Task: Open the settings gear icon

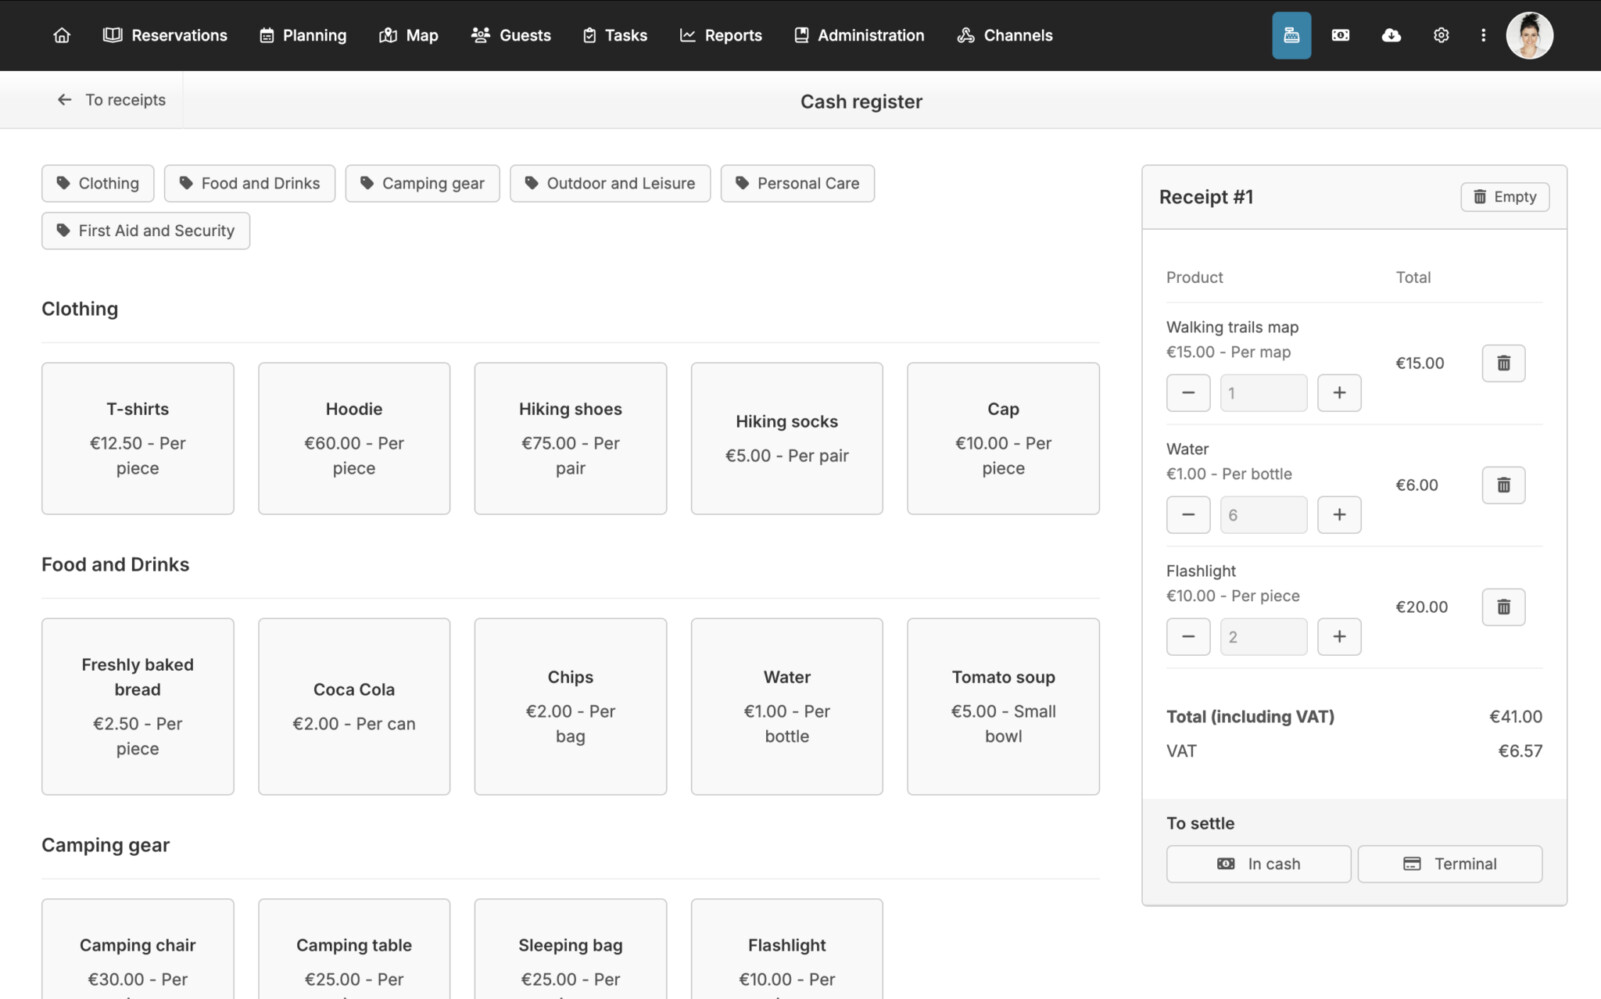Action: tap(1440, 35)
